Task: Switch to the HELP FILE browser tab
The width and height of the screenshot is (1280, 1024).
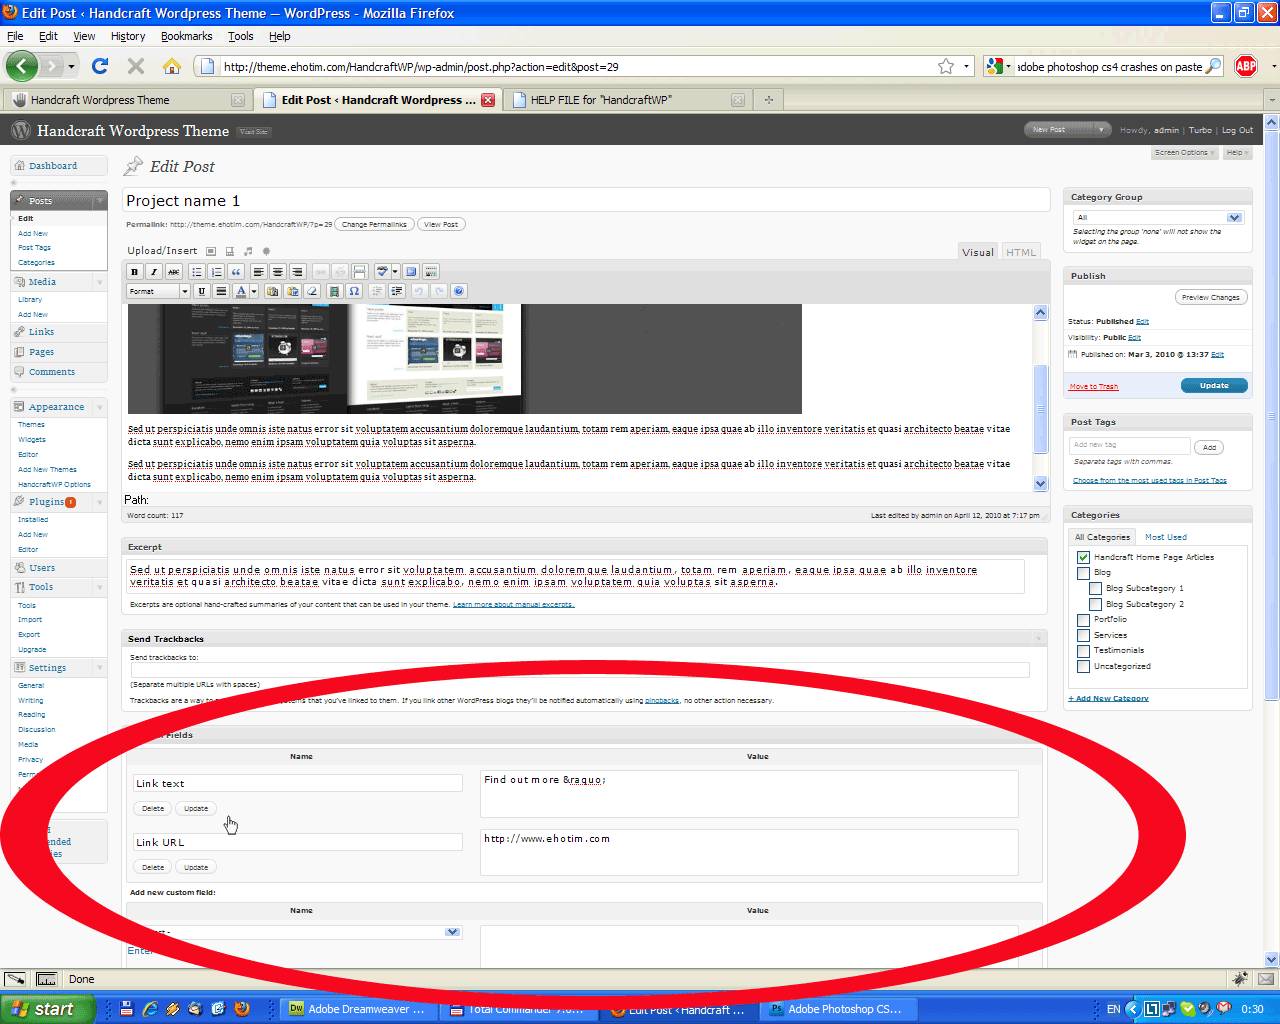Action: 628,100
